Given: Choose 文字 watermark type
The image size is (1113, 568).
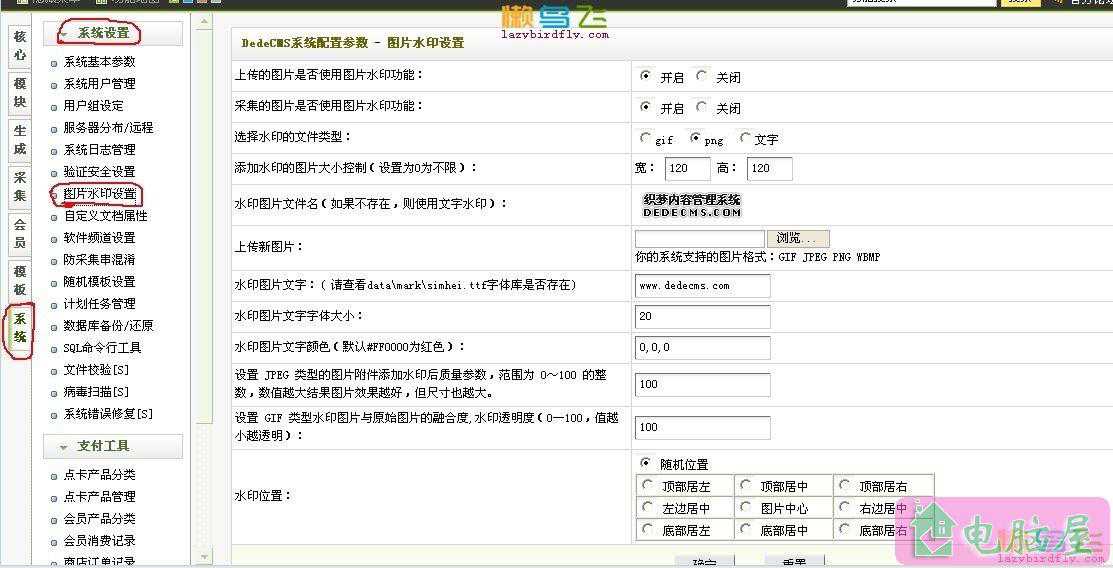Looking at the screenshot, I should (x=745, y=138).
